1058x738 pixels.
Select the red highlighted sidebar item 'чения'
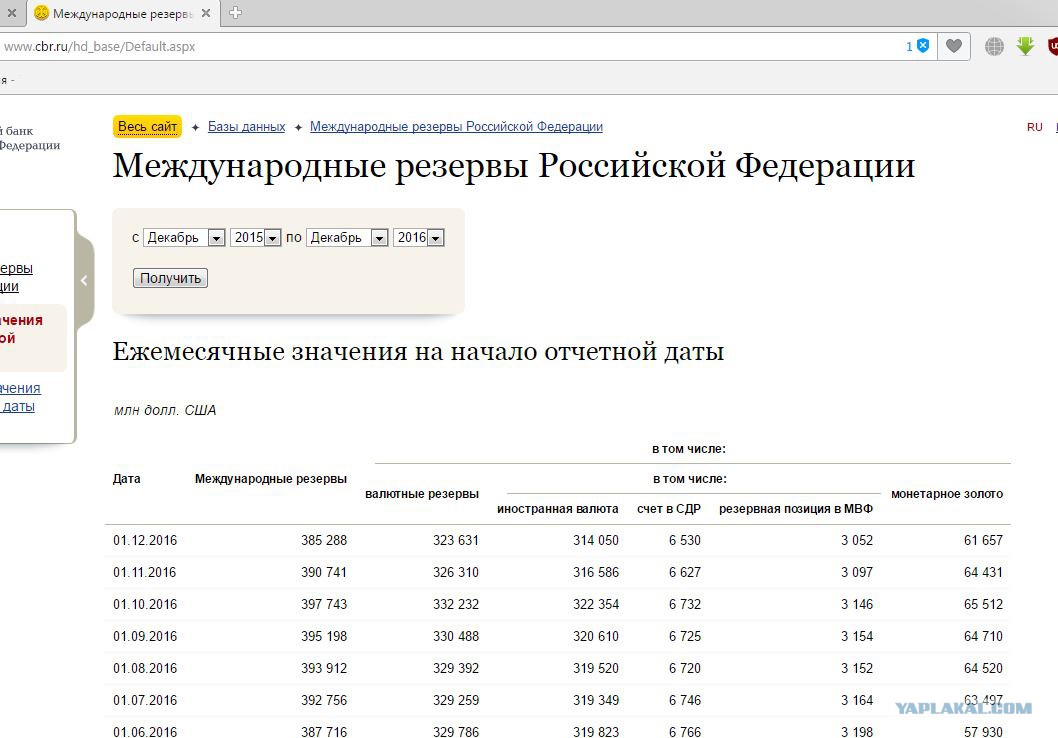[x=21, y=329]
